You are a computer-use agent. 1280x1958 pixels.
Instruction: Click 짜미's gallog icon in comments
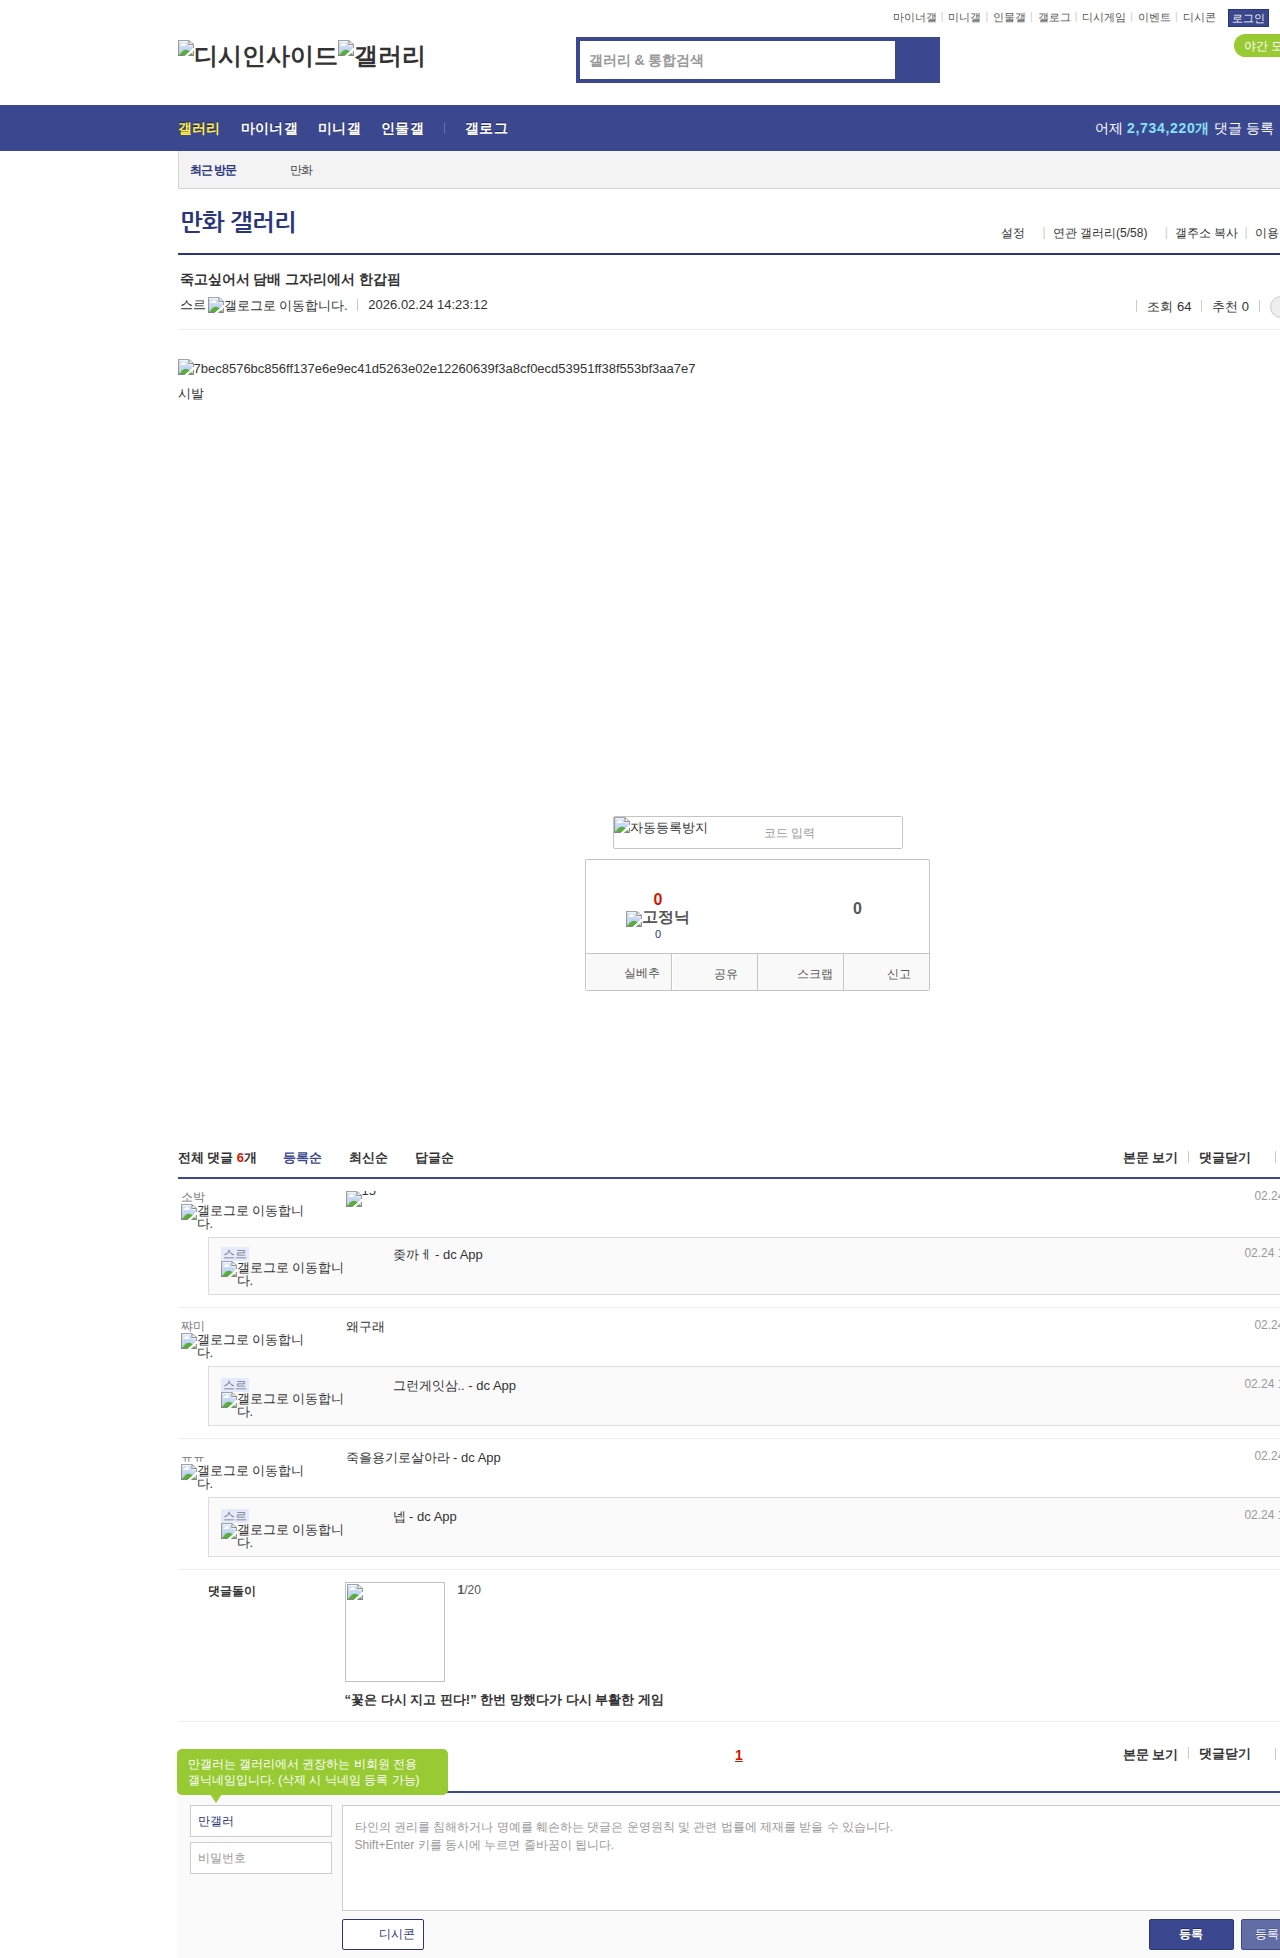click(x=189, y=1341)
